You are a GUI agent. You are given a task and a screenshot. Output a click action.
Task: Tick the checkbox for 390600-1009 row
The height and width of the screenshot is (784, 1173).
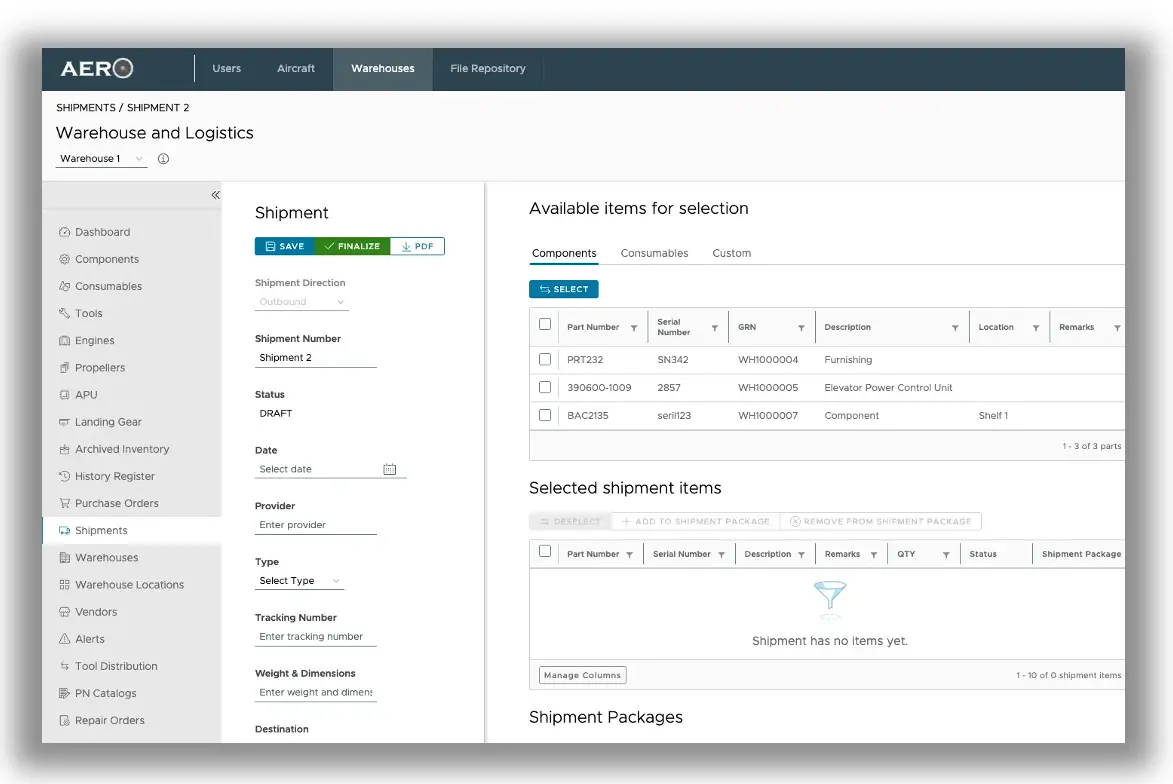pyautogui.click(x=545, y=387)
